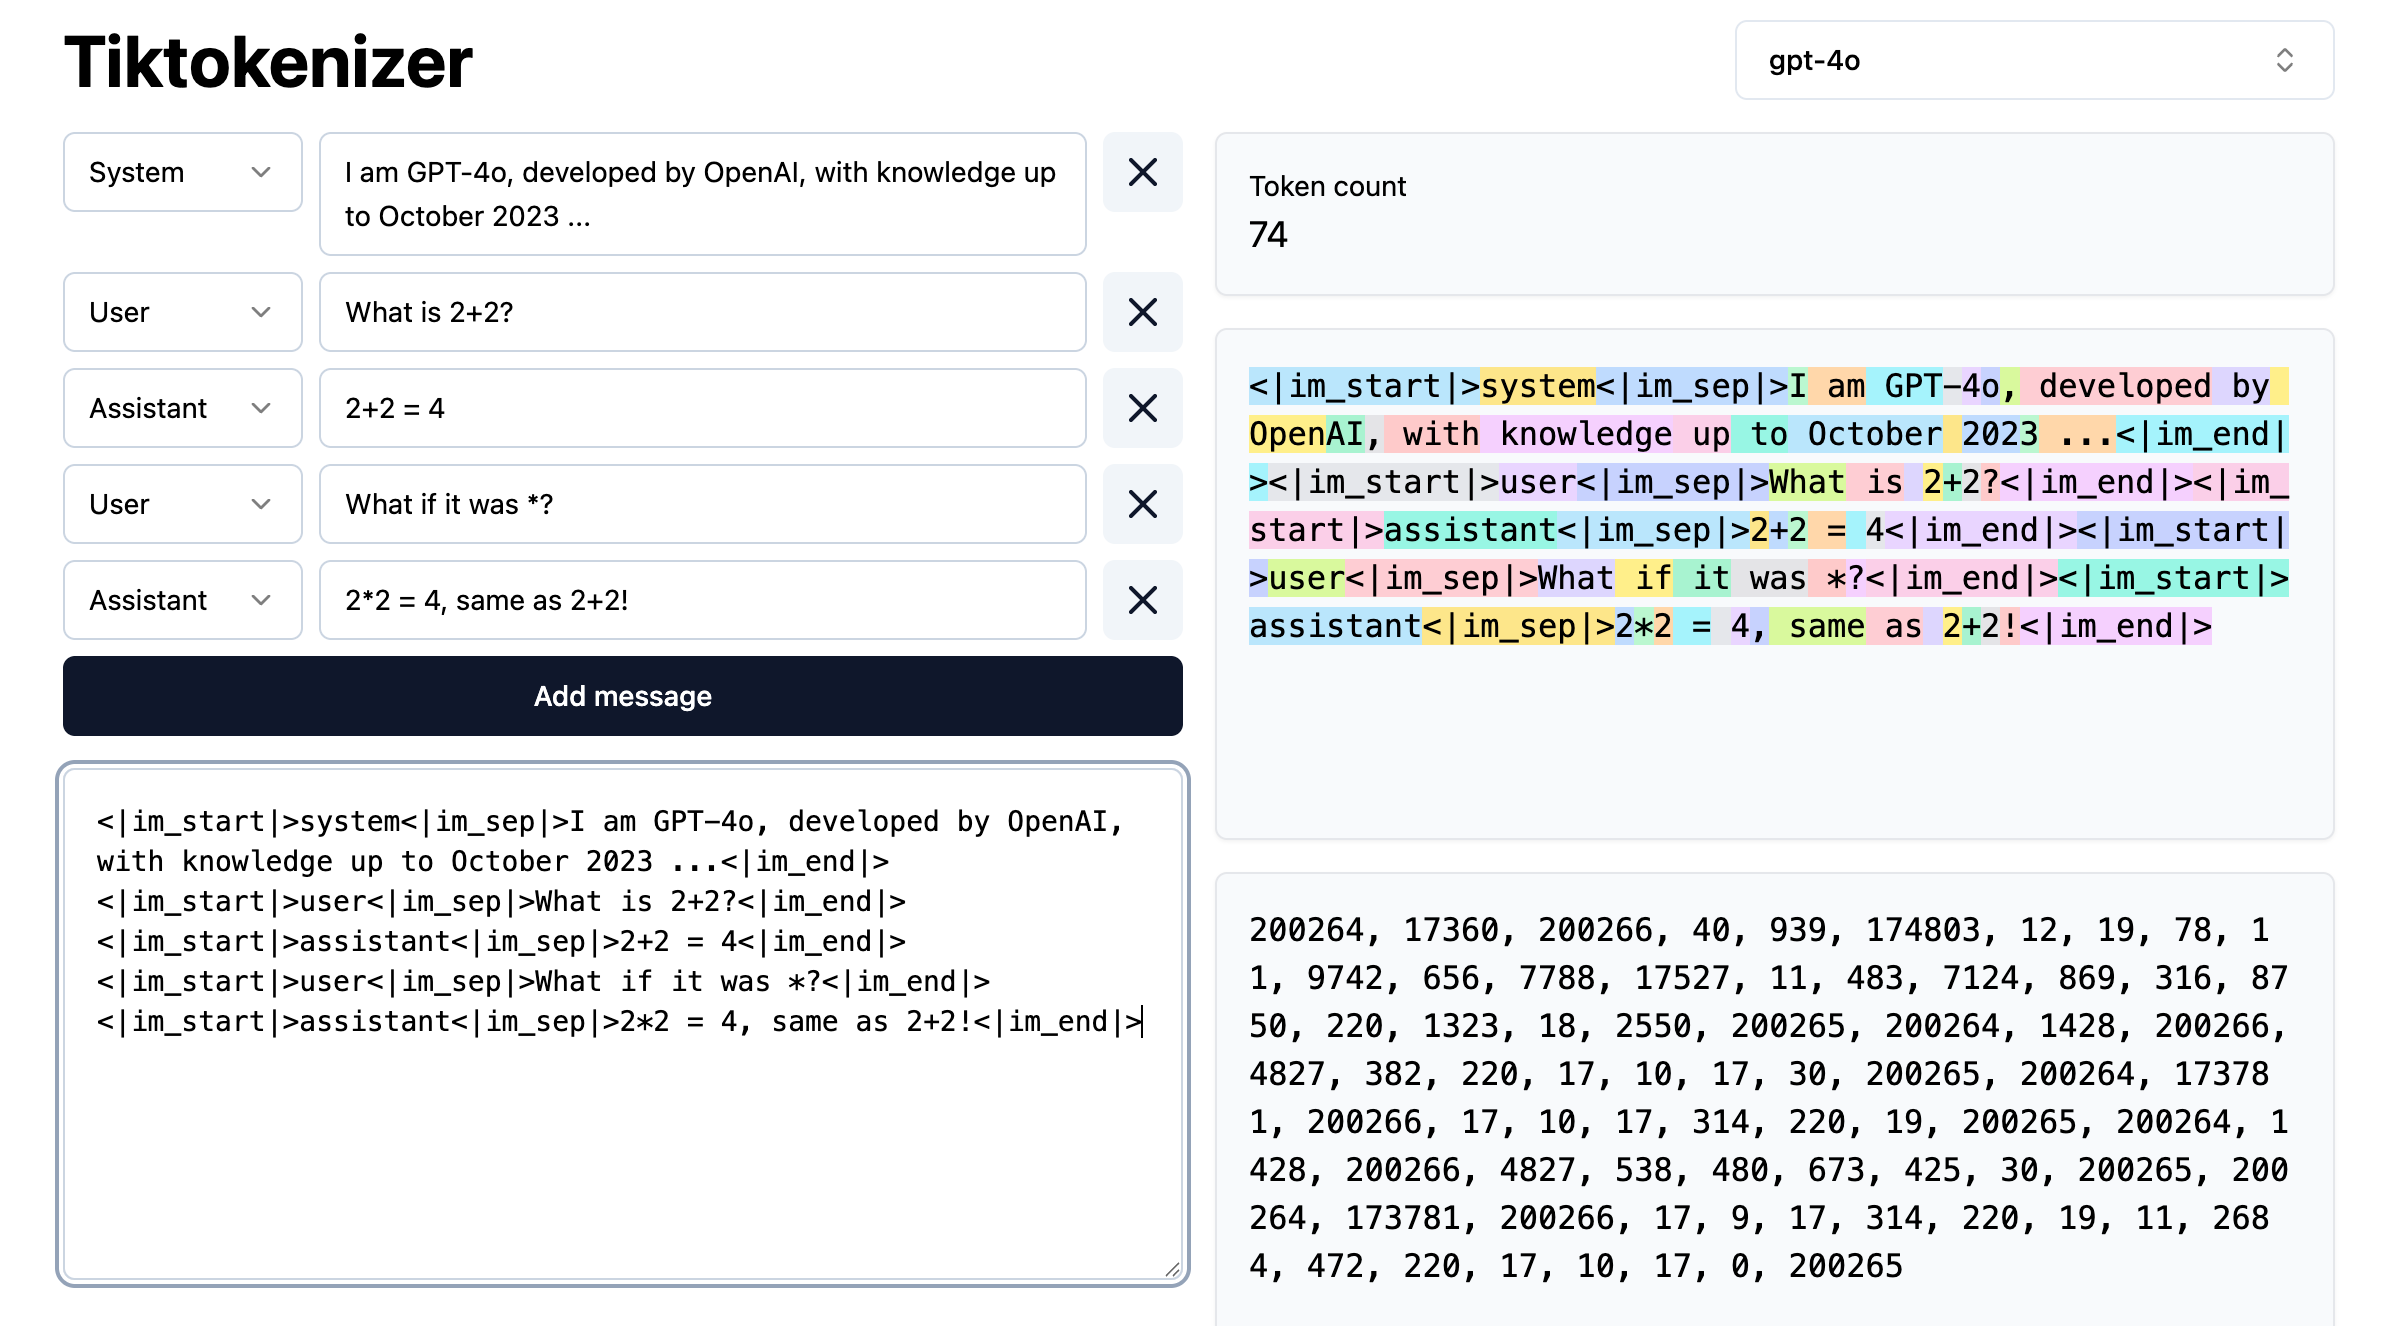Focus the '2+2 = 4' input field

coord(702,408)
